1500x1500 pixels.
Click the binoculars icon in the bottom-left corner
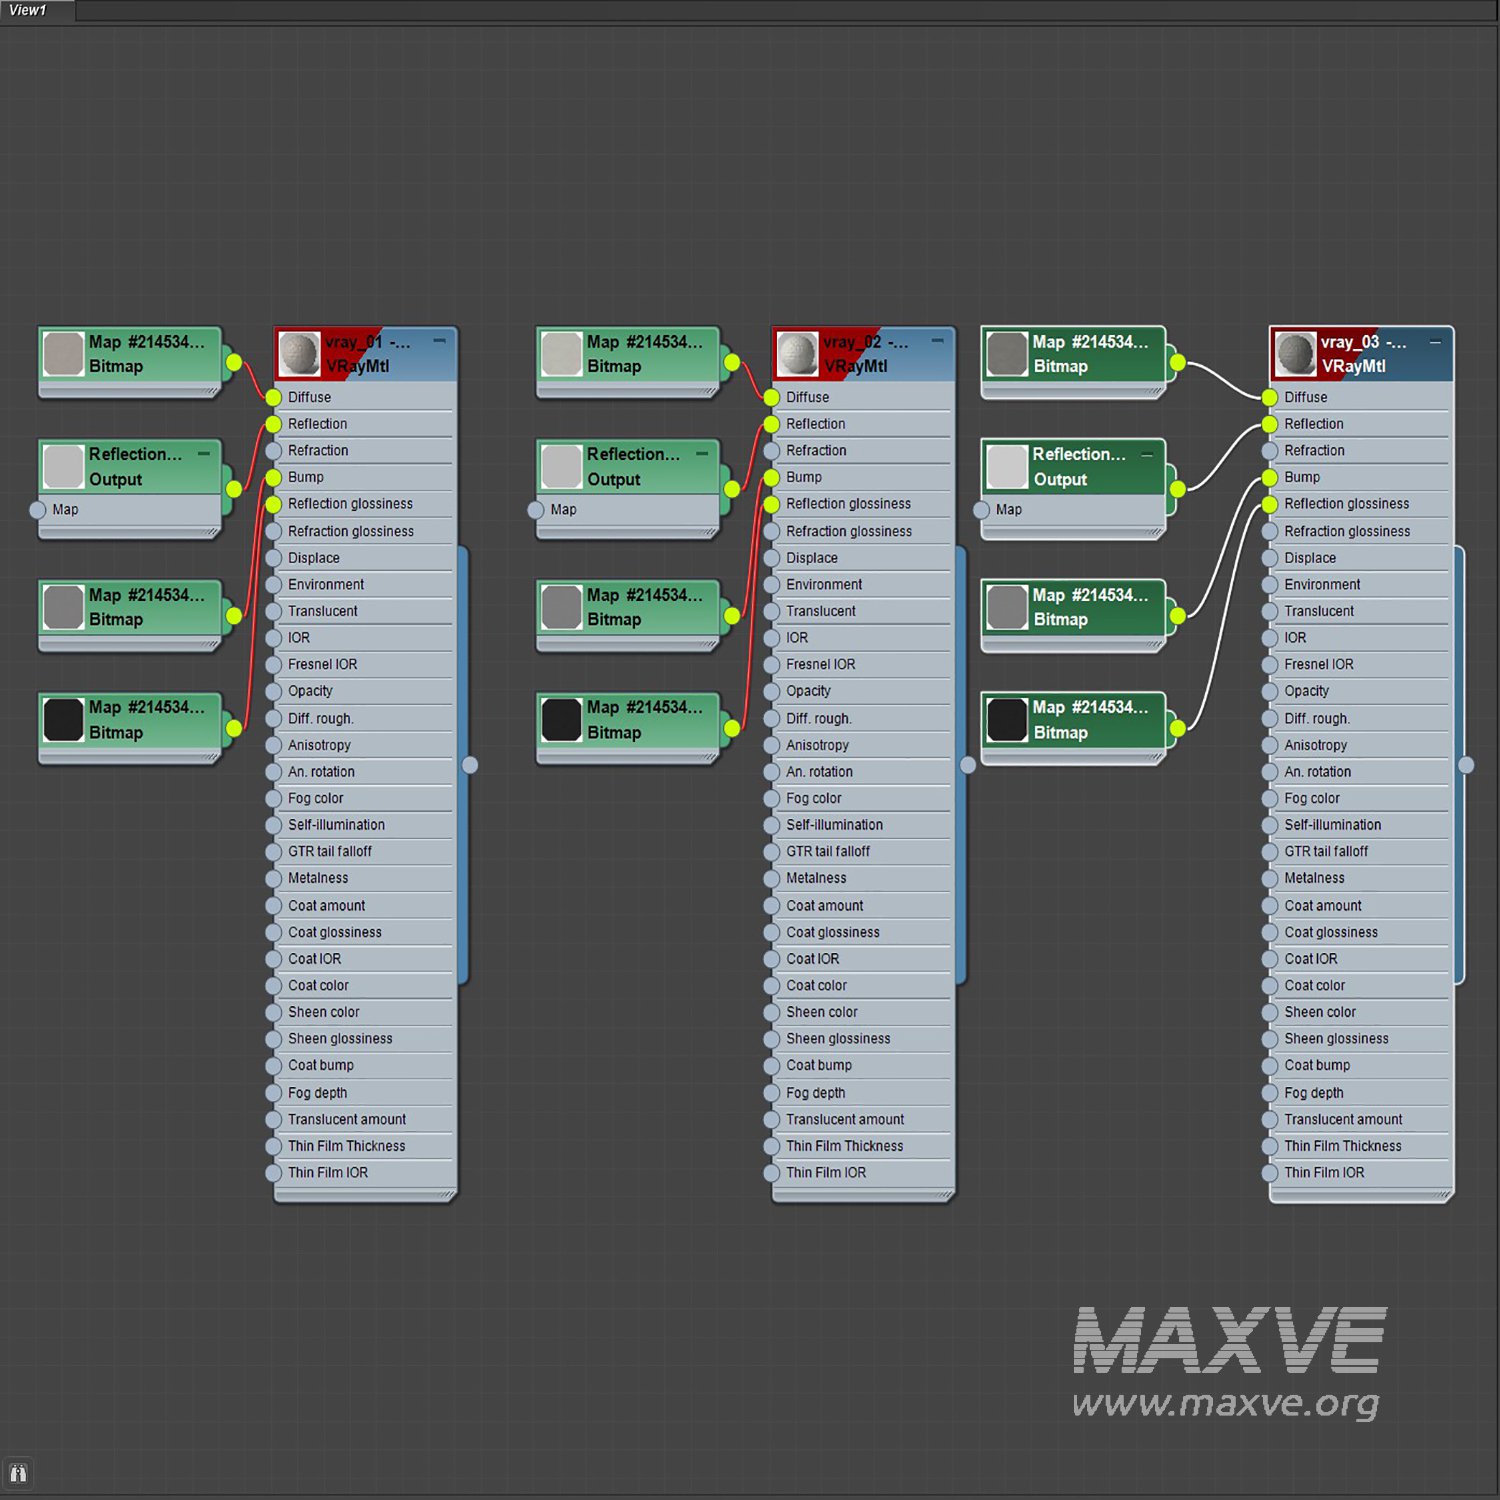[x=18, y=1473]
